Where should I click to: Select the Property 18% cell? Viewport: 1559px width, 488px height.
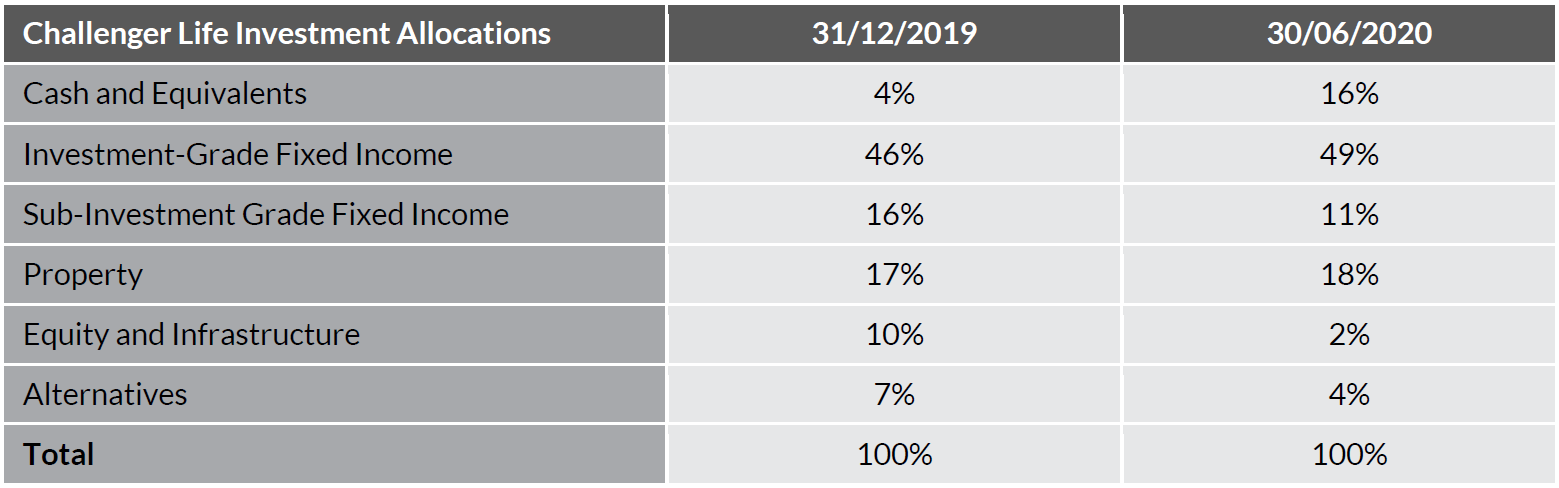click(x=1349, y=274)
